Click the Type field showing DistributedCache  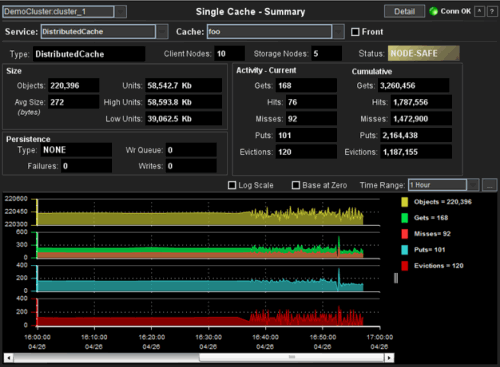coord(89,54)
